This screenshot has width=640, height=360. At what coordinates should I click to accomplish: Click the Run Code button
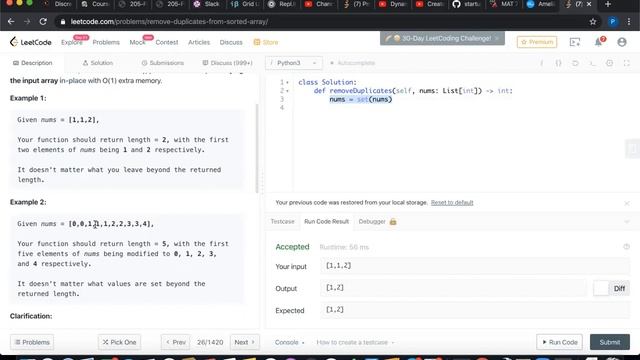[559, 342]
